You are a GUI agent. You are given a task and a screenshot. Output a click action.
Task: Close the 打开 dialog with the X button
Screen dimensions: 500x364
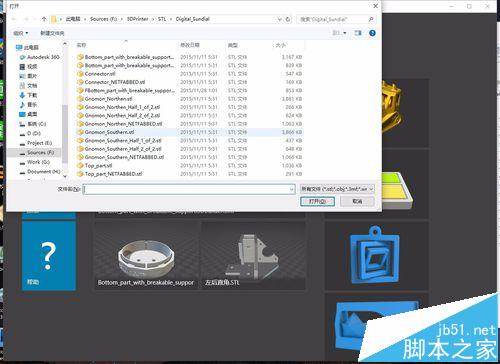[375, 6]
